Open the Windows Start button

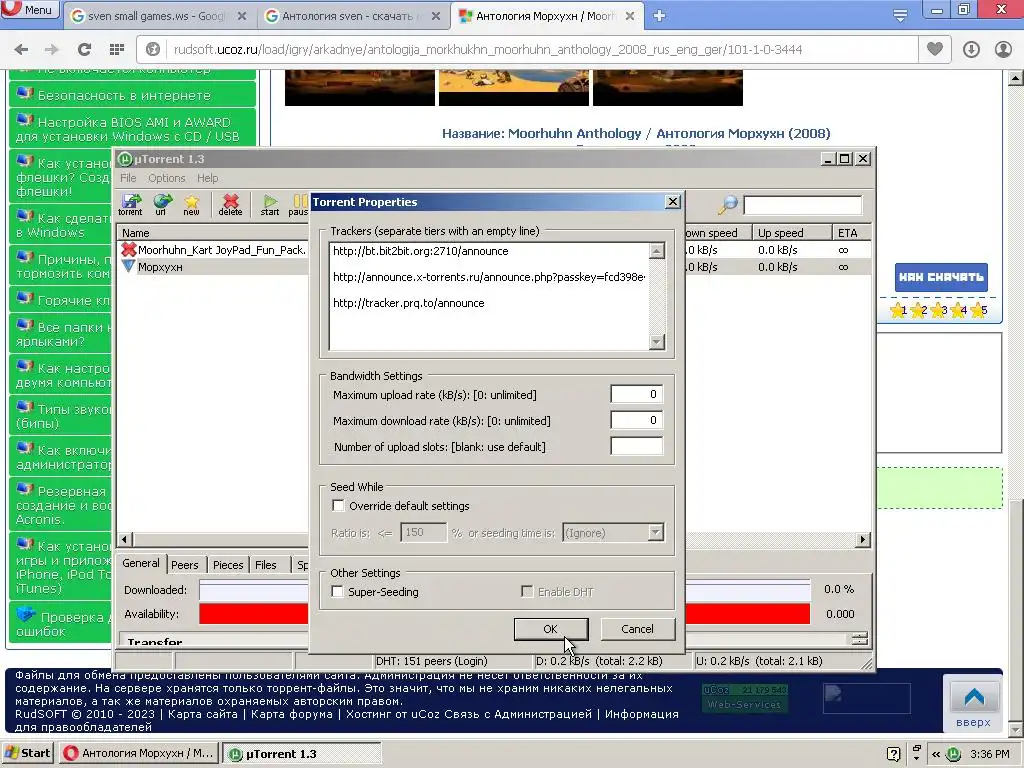(28, 753)
